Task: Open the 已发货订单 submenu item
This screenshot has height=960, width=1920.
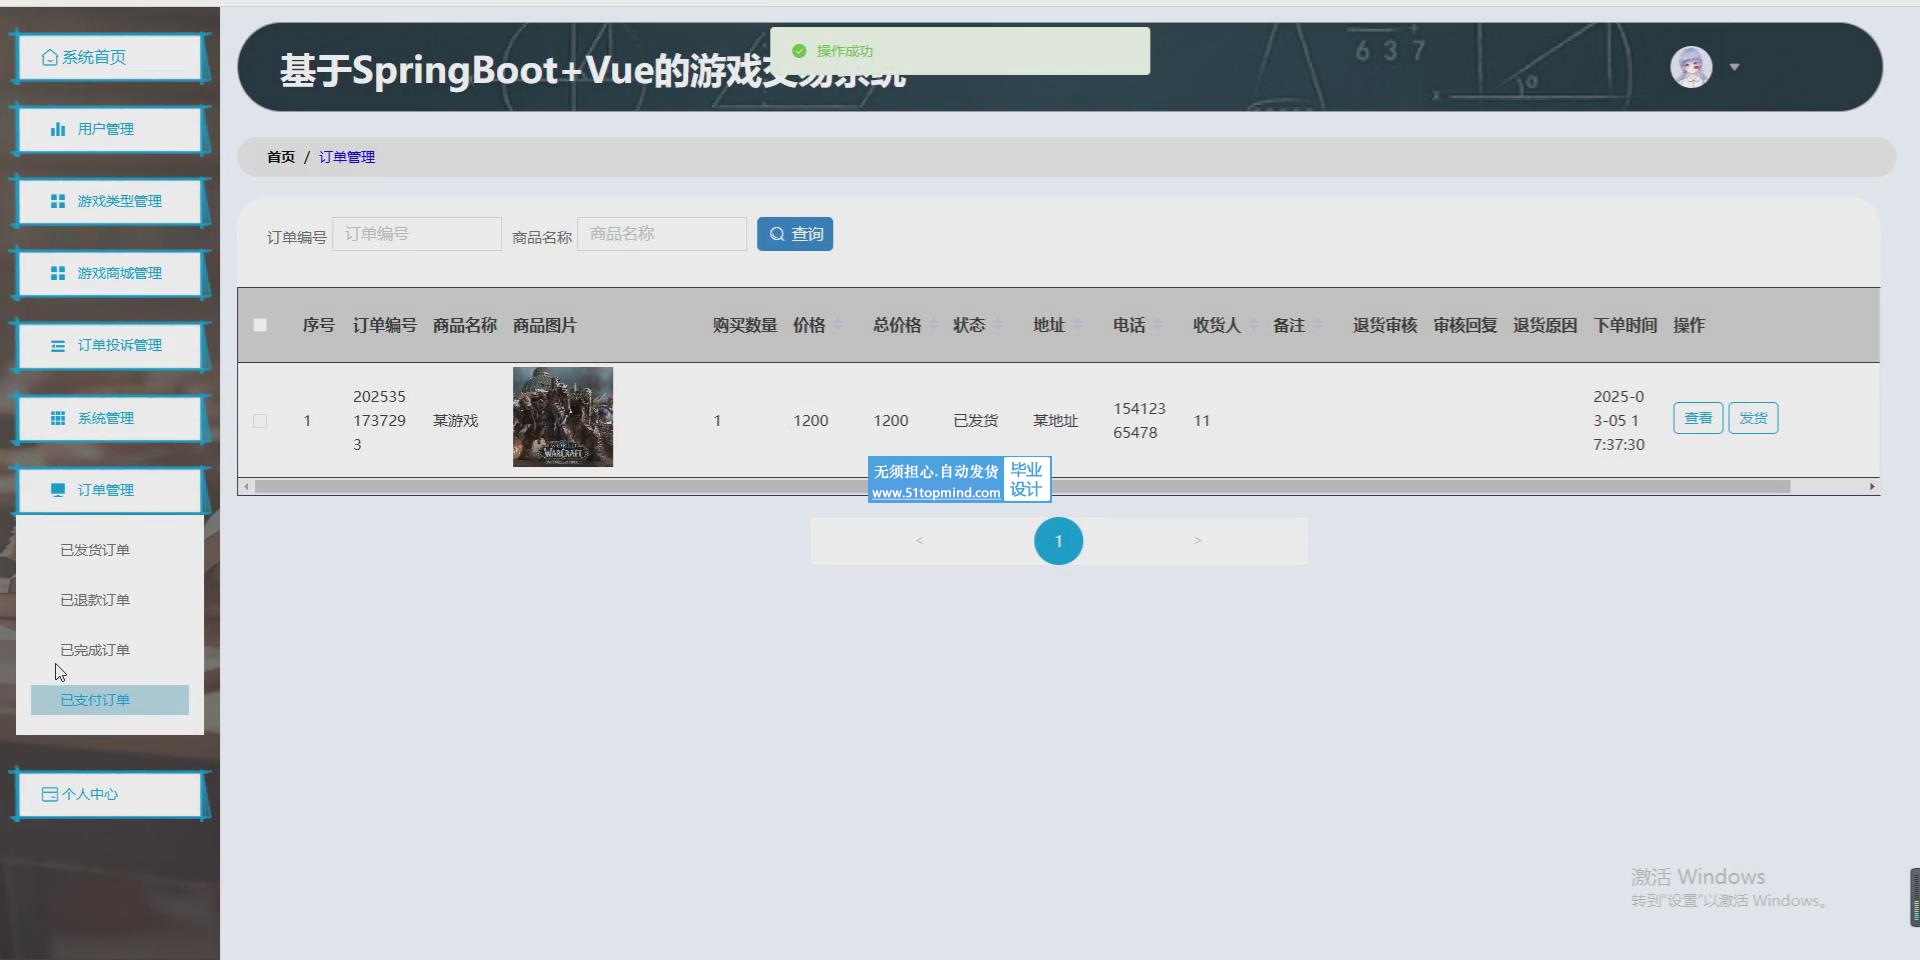Action: (x=95, y=550)
